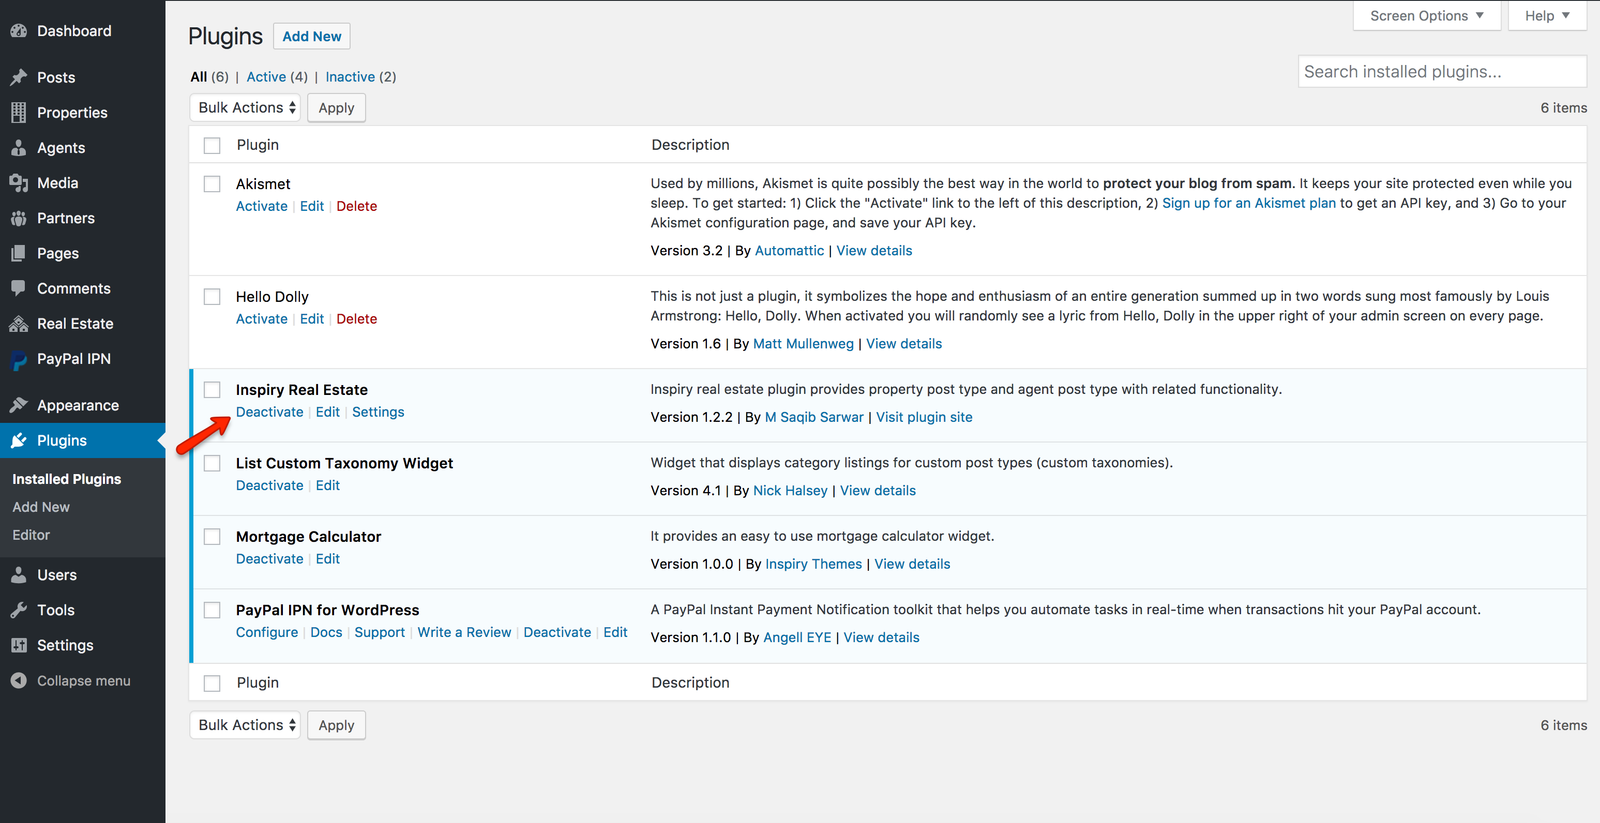This screenshot has width=1600, height=823.
Task: Click the Settings sliders icon
Action: 18,645
